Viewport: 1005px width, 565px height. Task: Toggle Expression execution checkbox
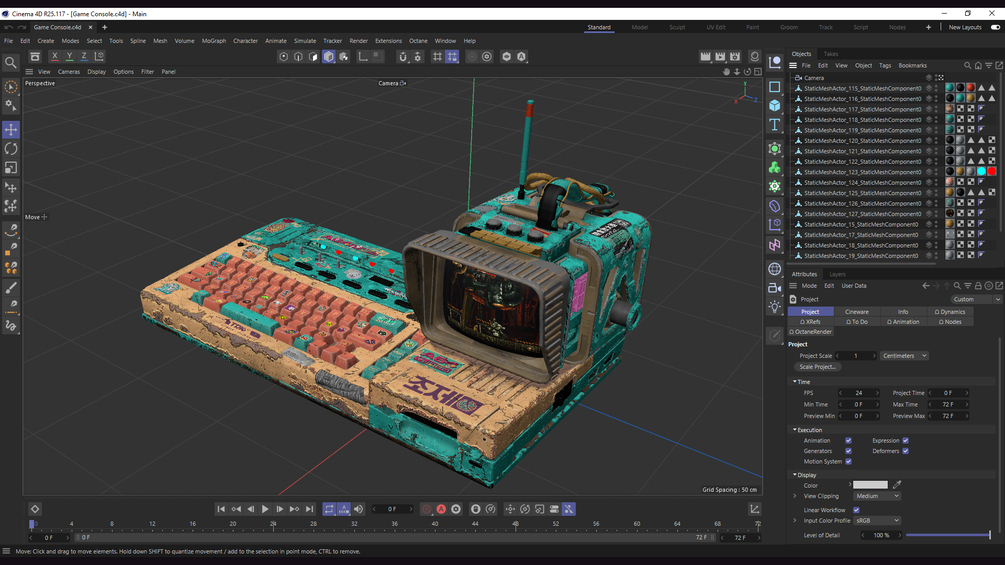(x=905, y=441)
